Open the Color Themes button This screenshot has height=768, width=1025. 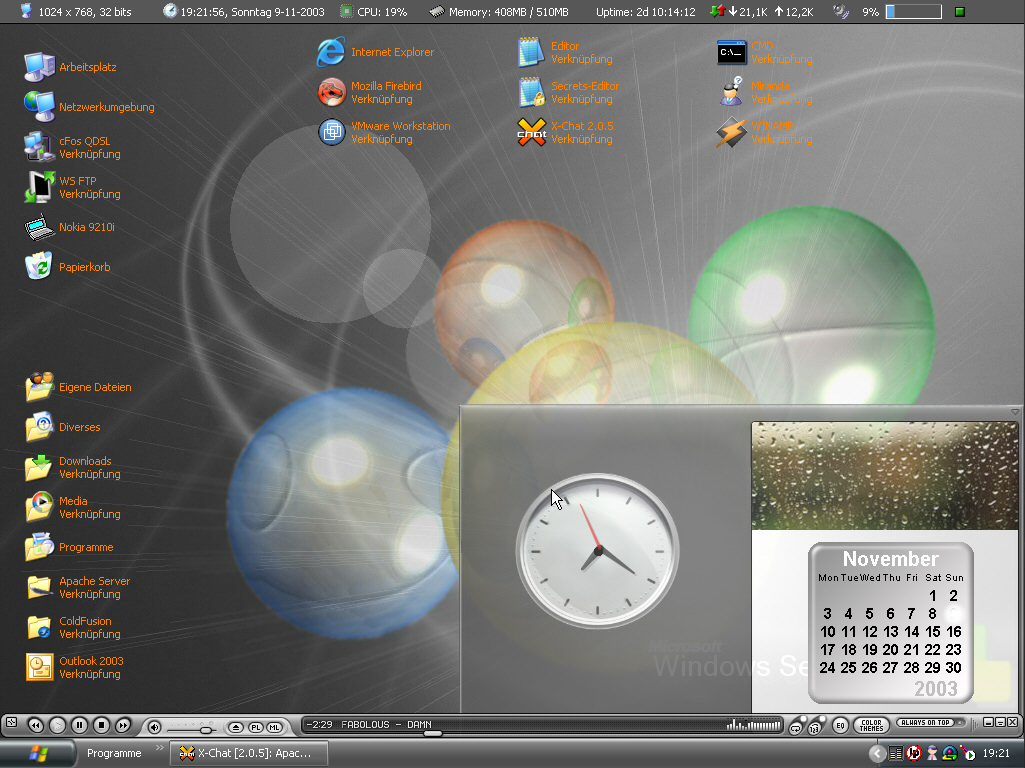[x=871, y=725]
